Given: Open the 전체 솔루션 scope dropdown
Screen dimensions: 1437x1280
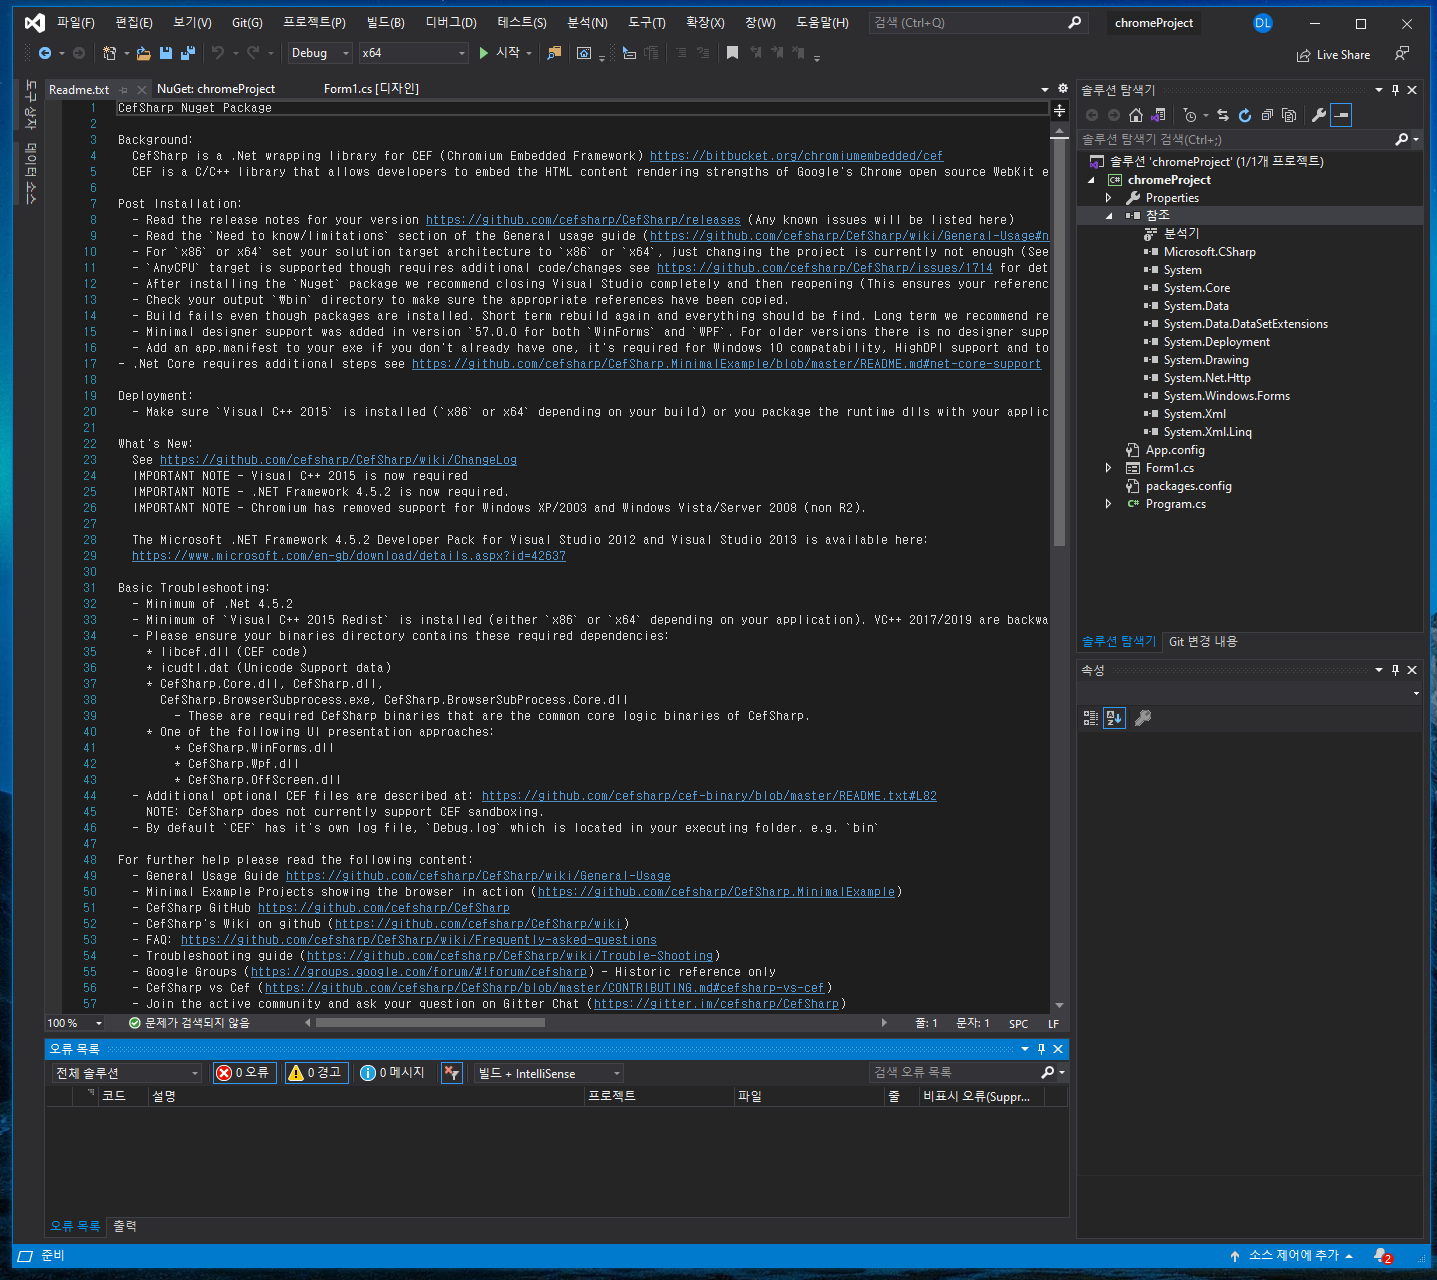Looking at the screenshot, I should 127,1073.
